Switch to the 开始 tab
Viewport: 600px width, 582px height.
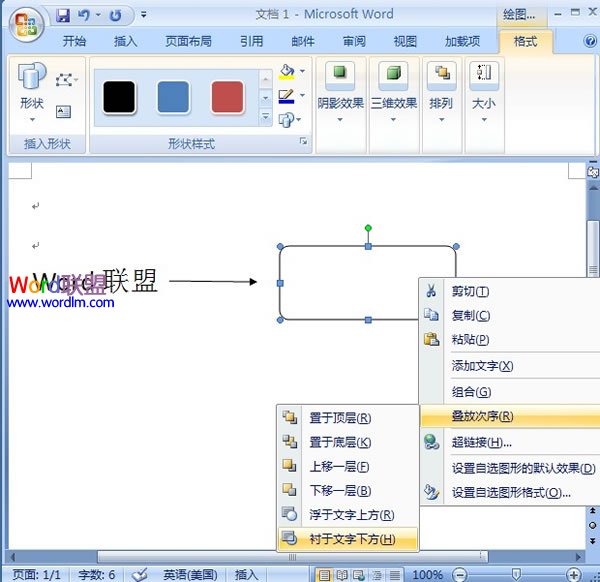74,41
